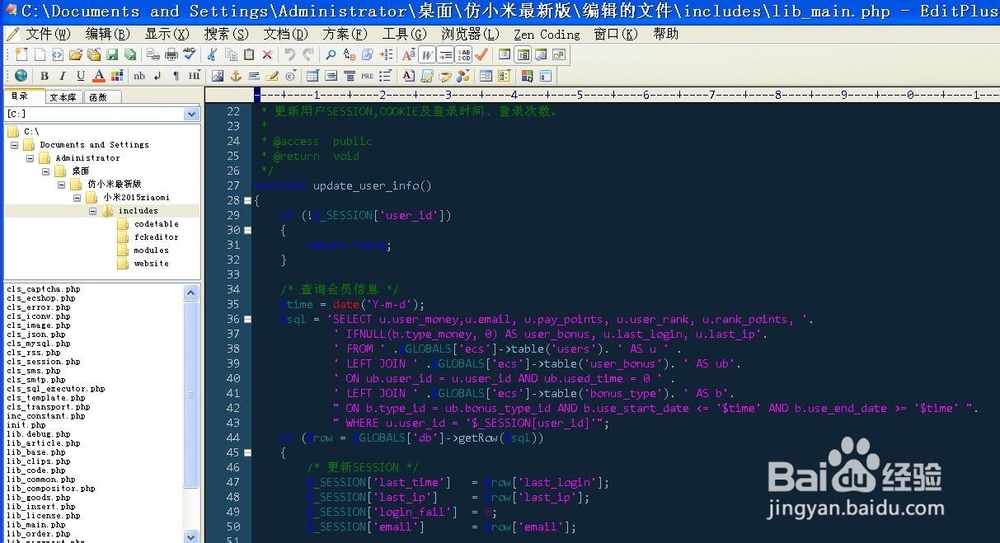Print the document with printer icon
1000x543 pixels.
click(171, 55)
